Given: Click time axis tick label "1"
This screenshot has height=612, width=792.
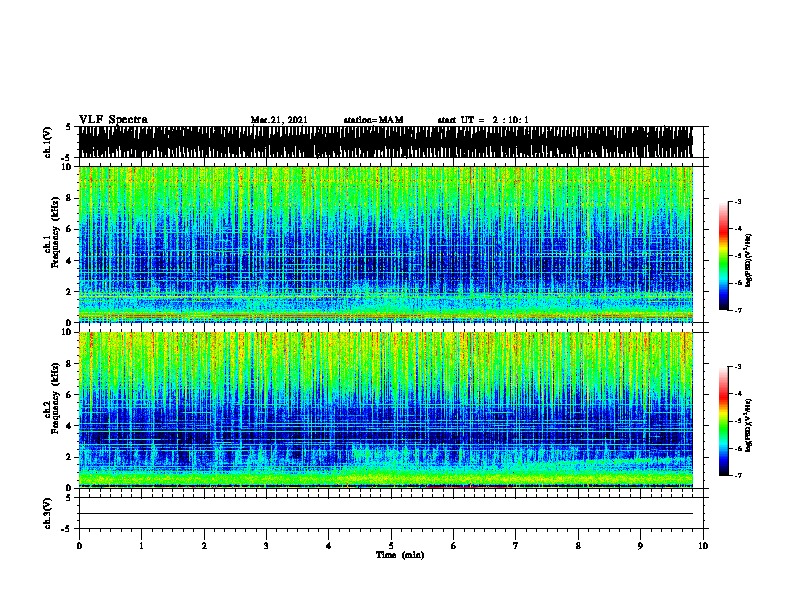Looking at the screenshot, I should point(141,546).
